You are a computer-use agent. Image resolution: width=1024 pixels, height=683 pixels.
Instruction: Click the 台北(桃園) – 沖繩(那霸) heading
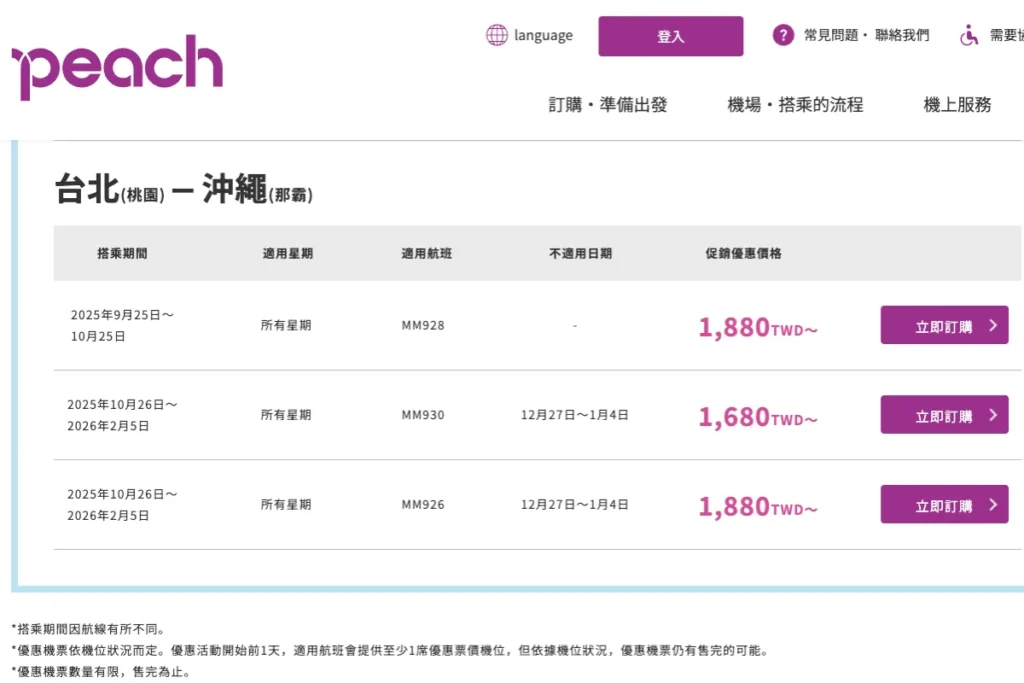click(x=184, y=189)
